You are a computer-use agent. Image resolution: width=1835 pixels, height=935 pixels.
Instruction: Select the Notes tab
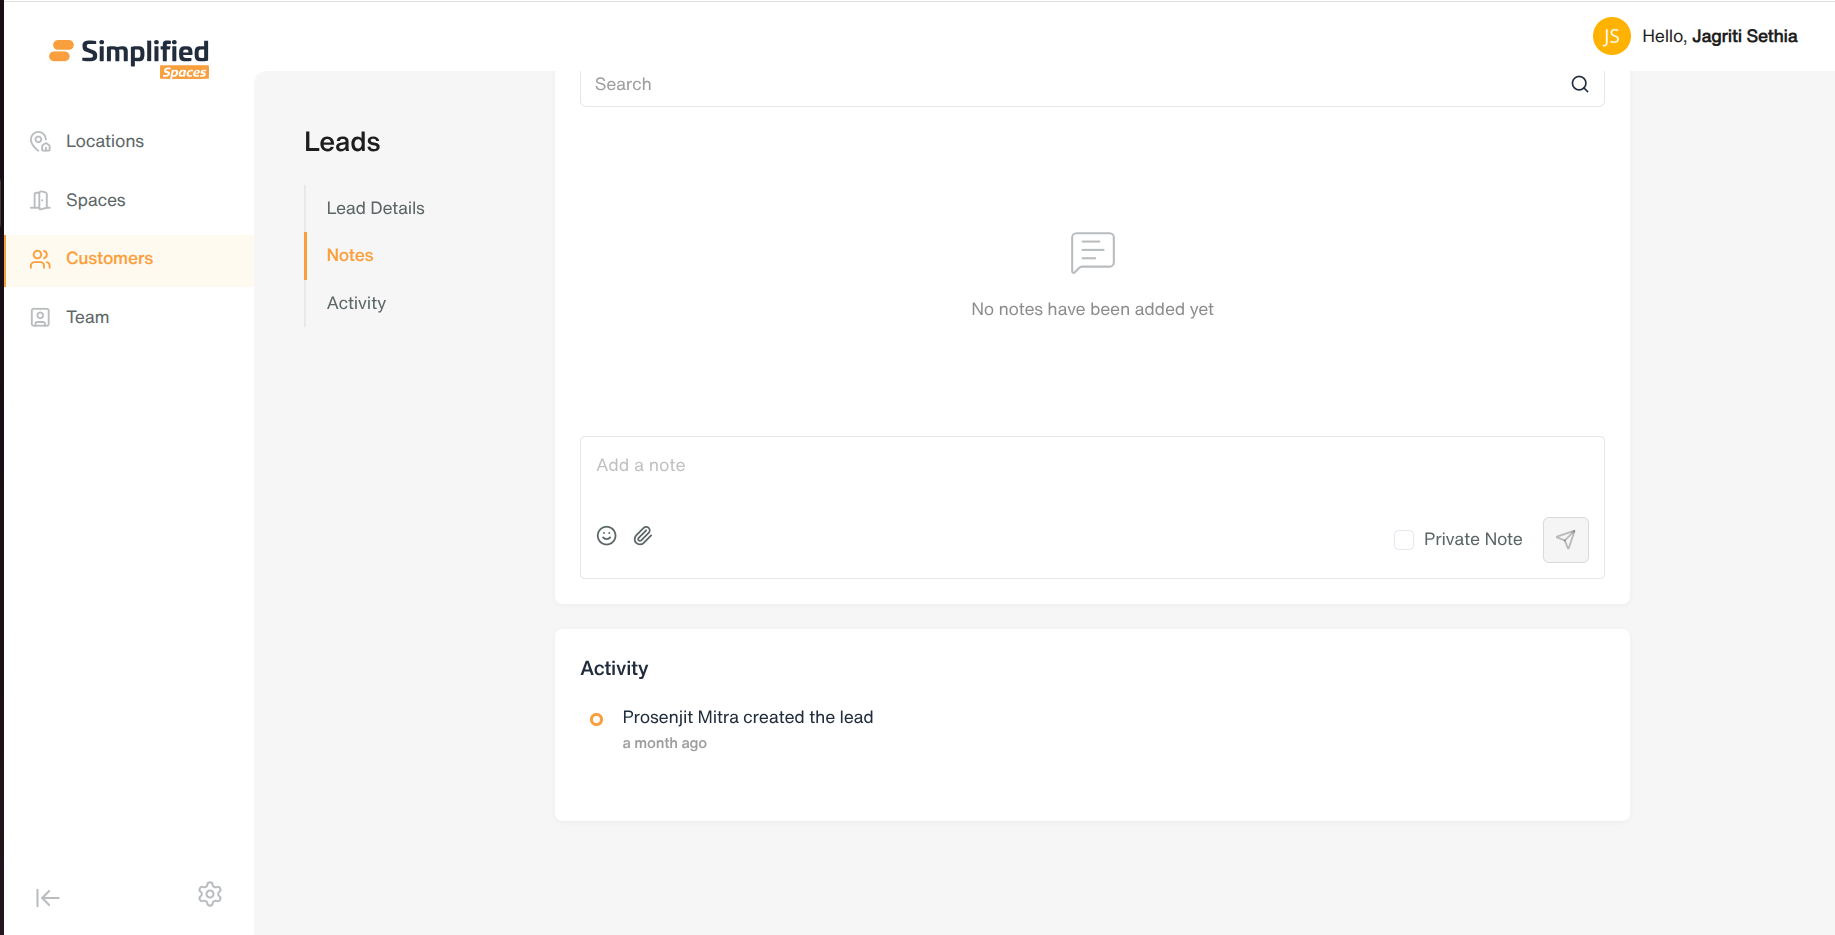click(350, 255)
